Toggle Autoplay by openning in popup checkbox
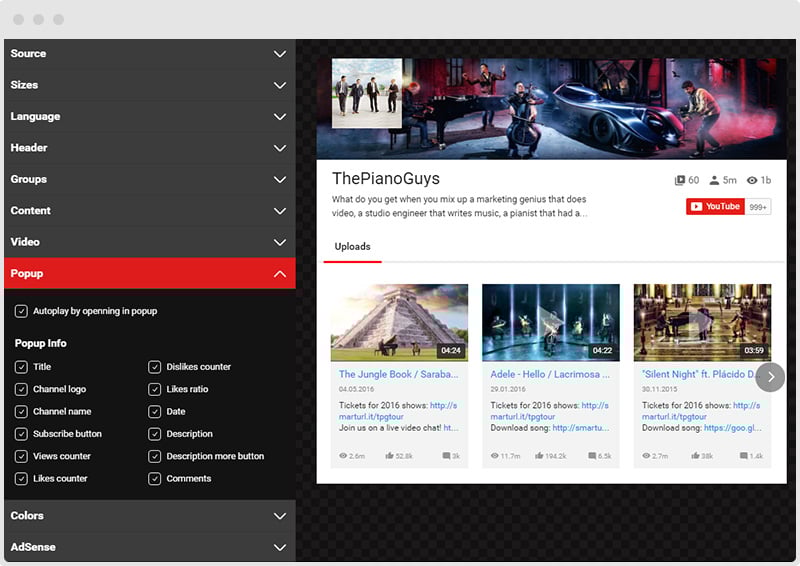The height and width of the screenshot is (566, 800). (21, 311)
